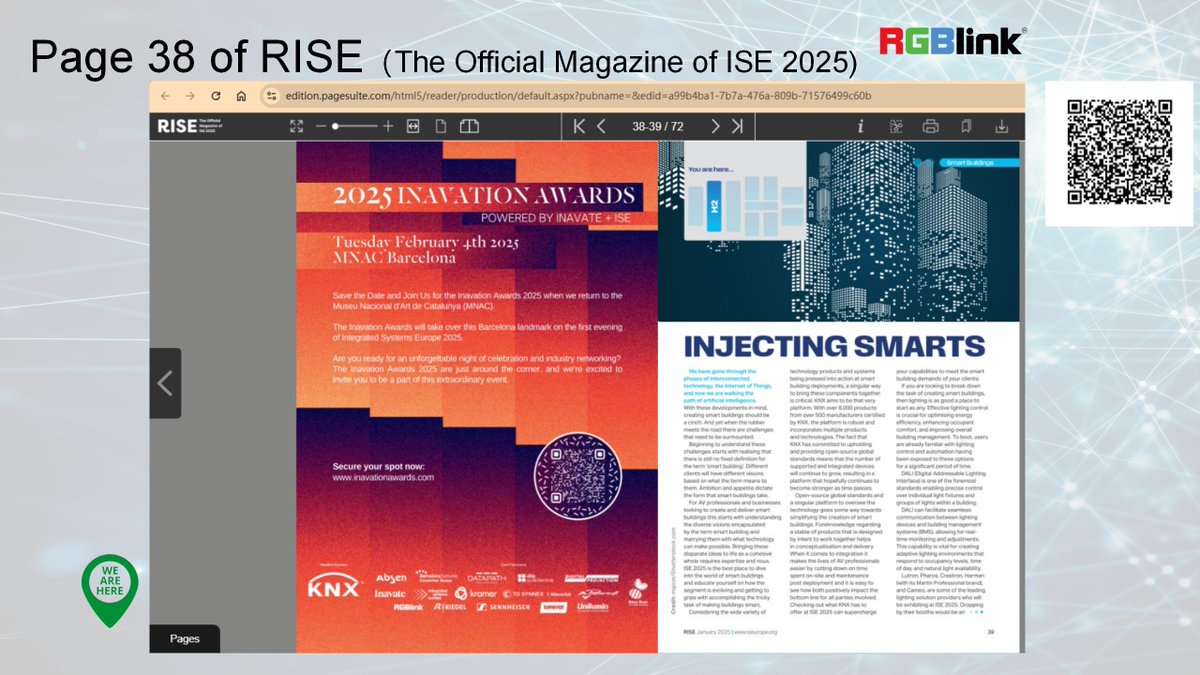Adjust the zoom slider handle
The height and width of the screenshot is (675, 1200).
click(335, 126)
